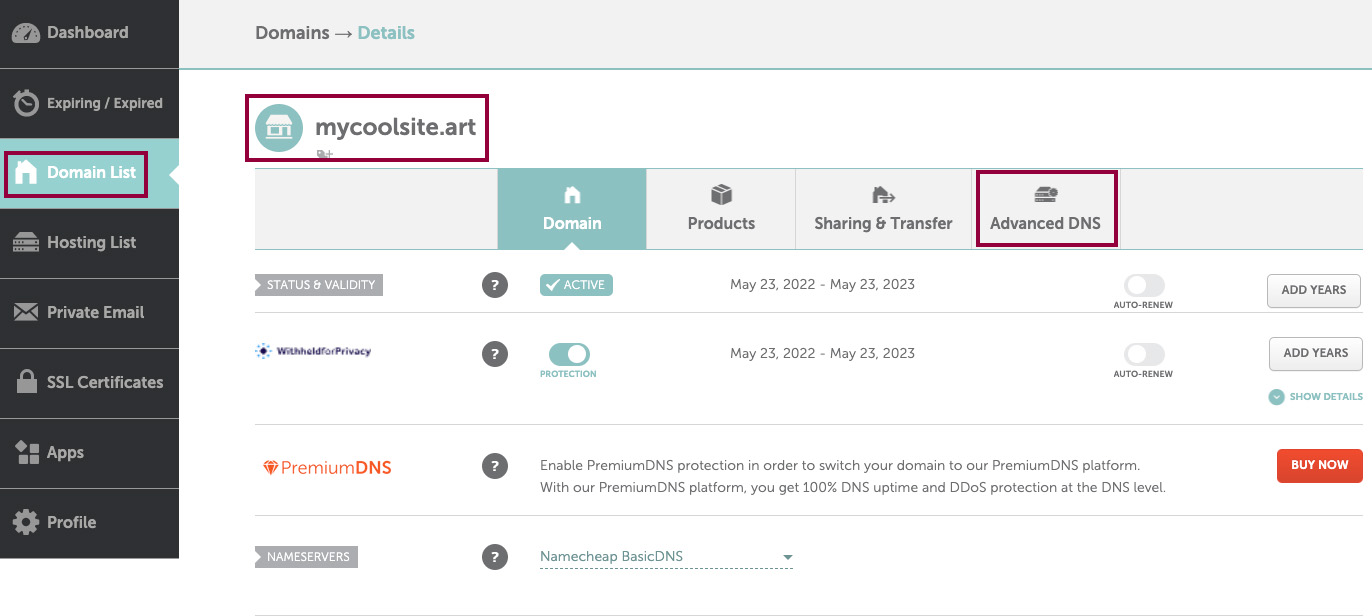
Task: Click the ACTIVE status badge
Action: click(x=576, y=285)
